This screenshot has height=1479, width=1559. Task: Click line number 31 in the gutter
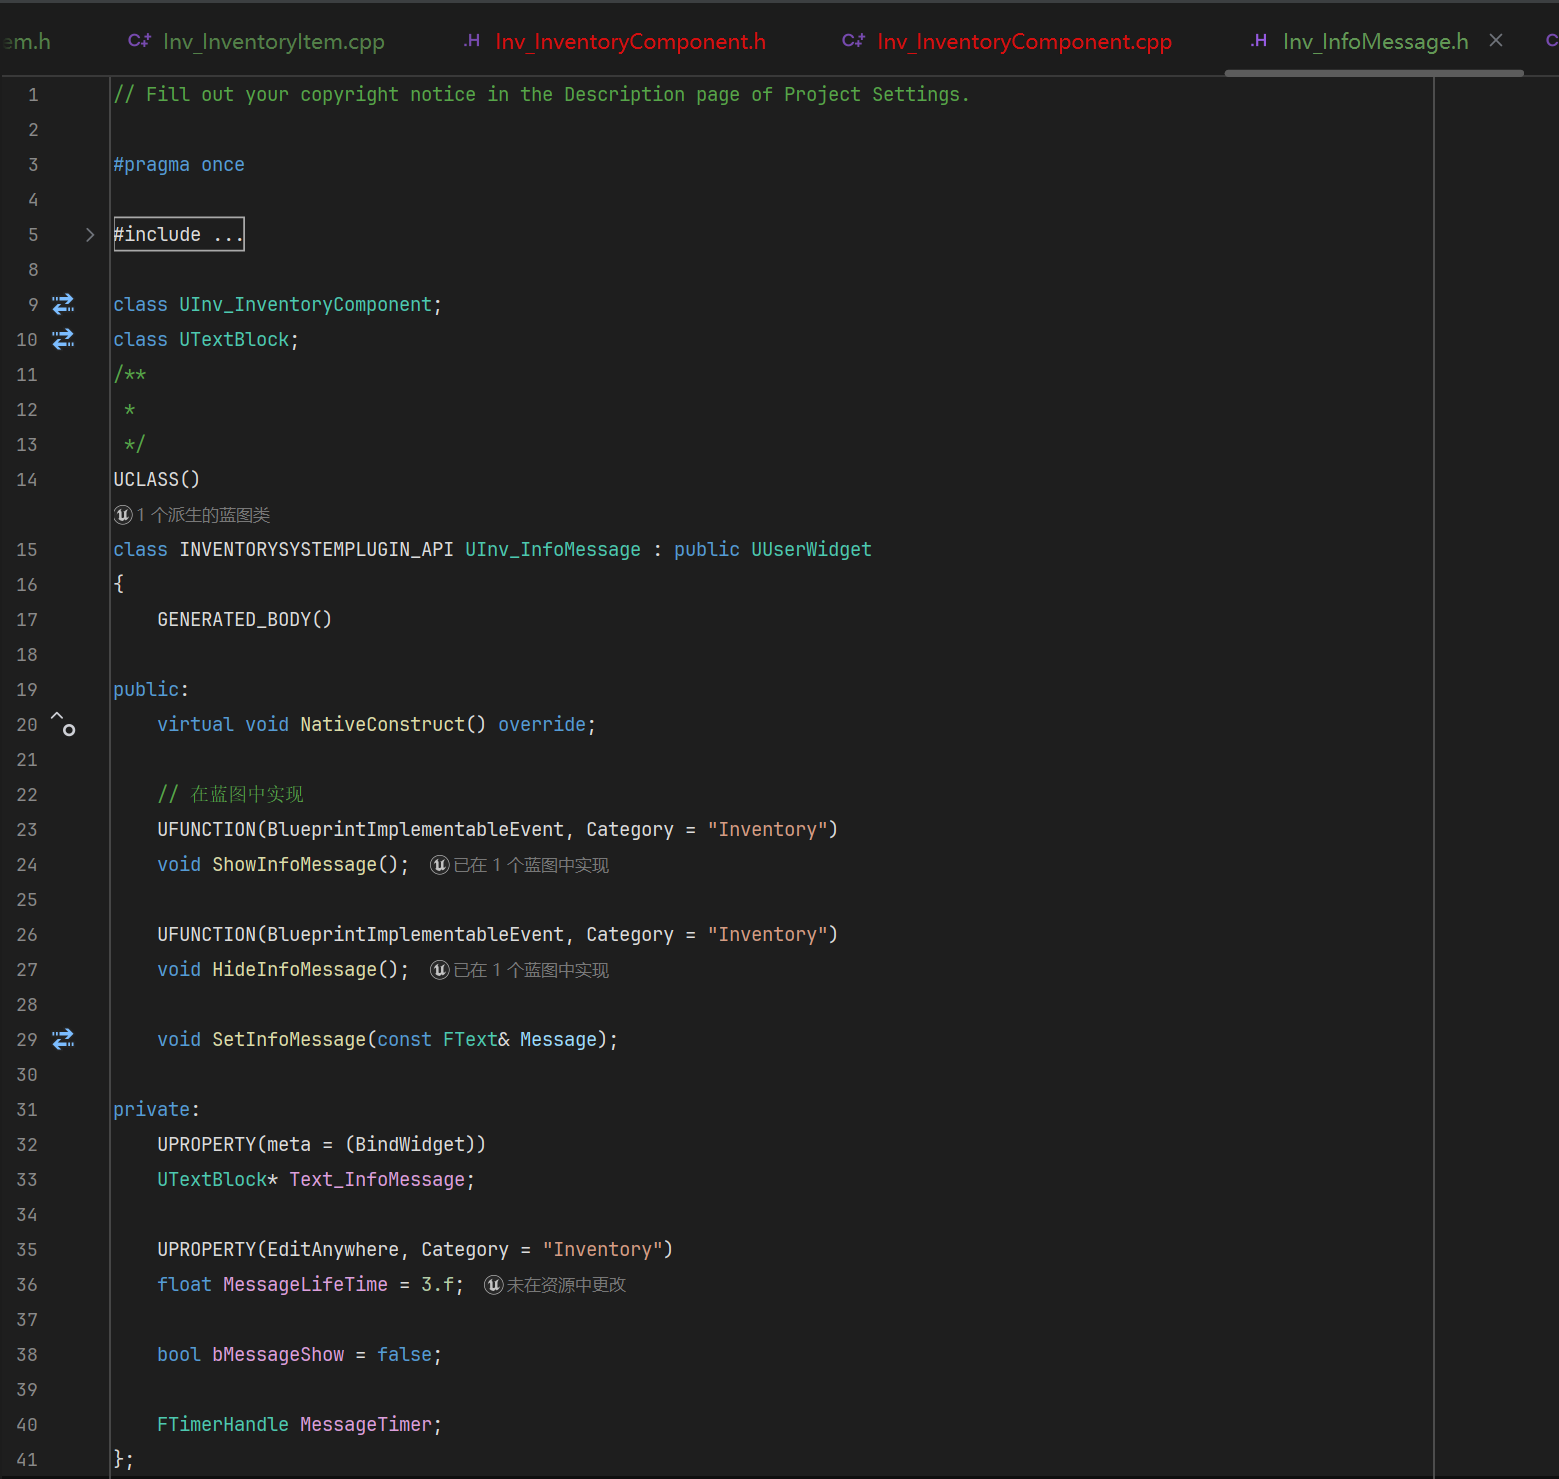(27, 1109)
